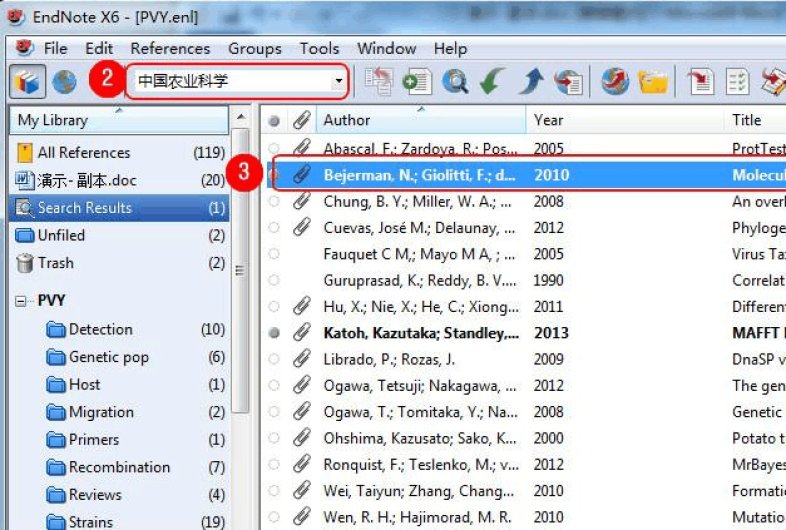Select Bejerman, N. 2010 reference row
Viewport: 786px width, 530px height.
click(528, 174)
